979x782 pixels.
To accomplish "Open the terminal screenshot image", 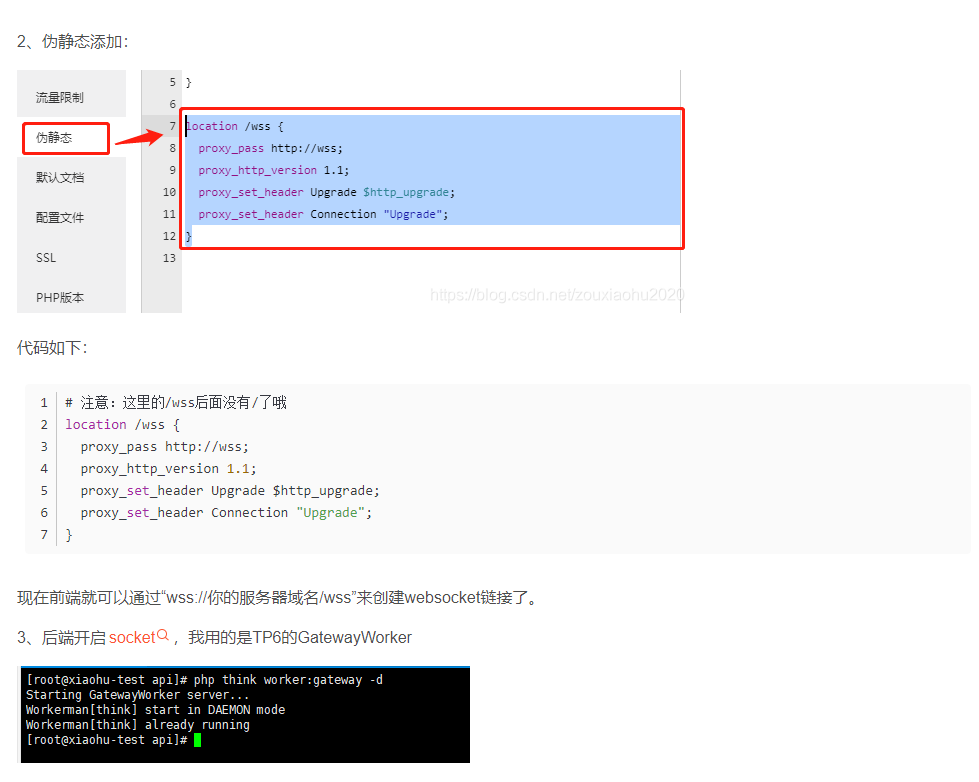I will point(245,714).
